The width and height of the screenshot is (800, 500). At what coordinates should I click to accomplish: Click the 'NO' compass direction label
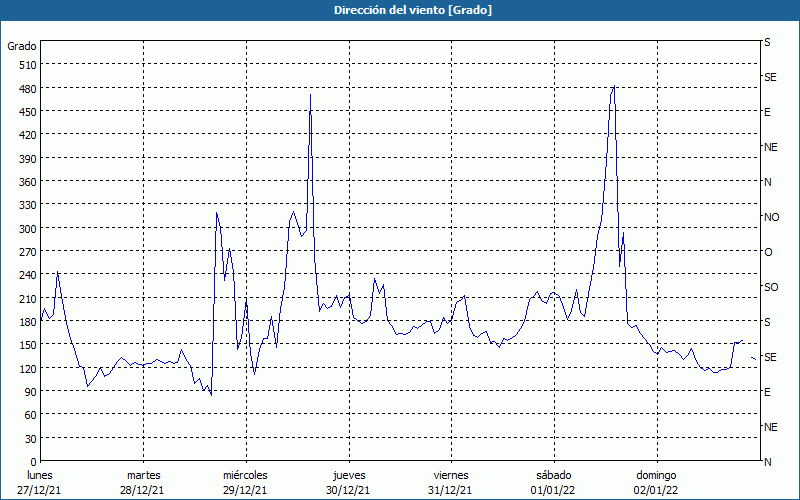pos(771,217)
